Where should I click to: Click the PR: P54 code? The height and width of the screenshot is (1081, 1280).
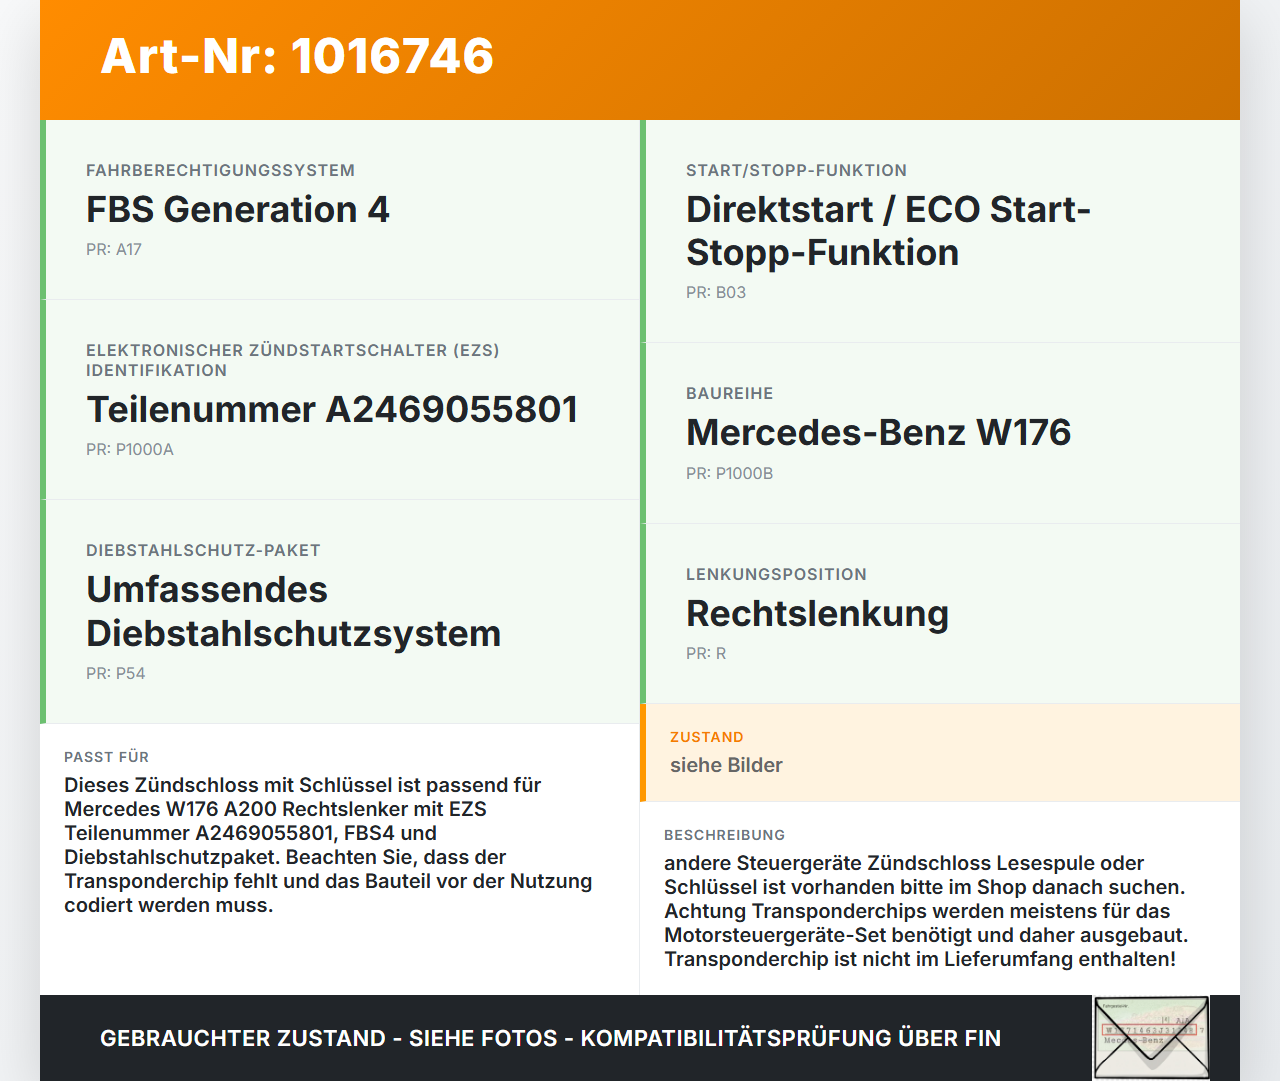click(116, 673)
